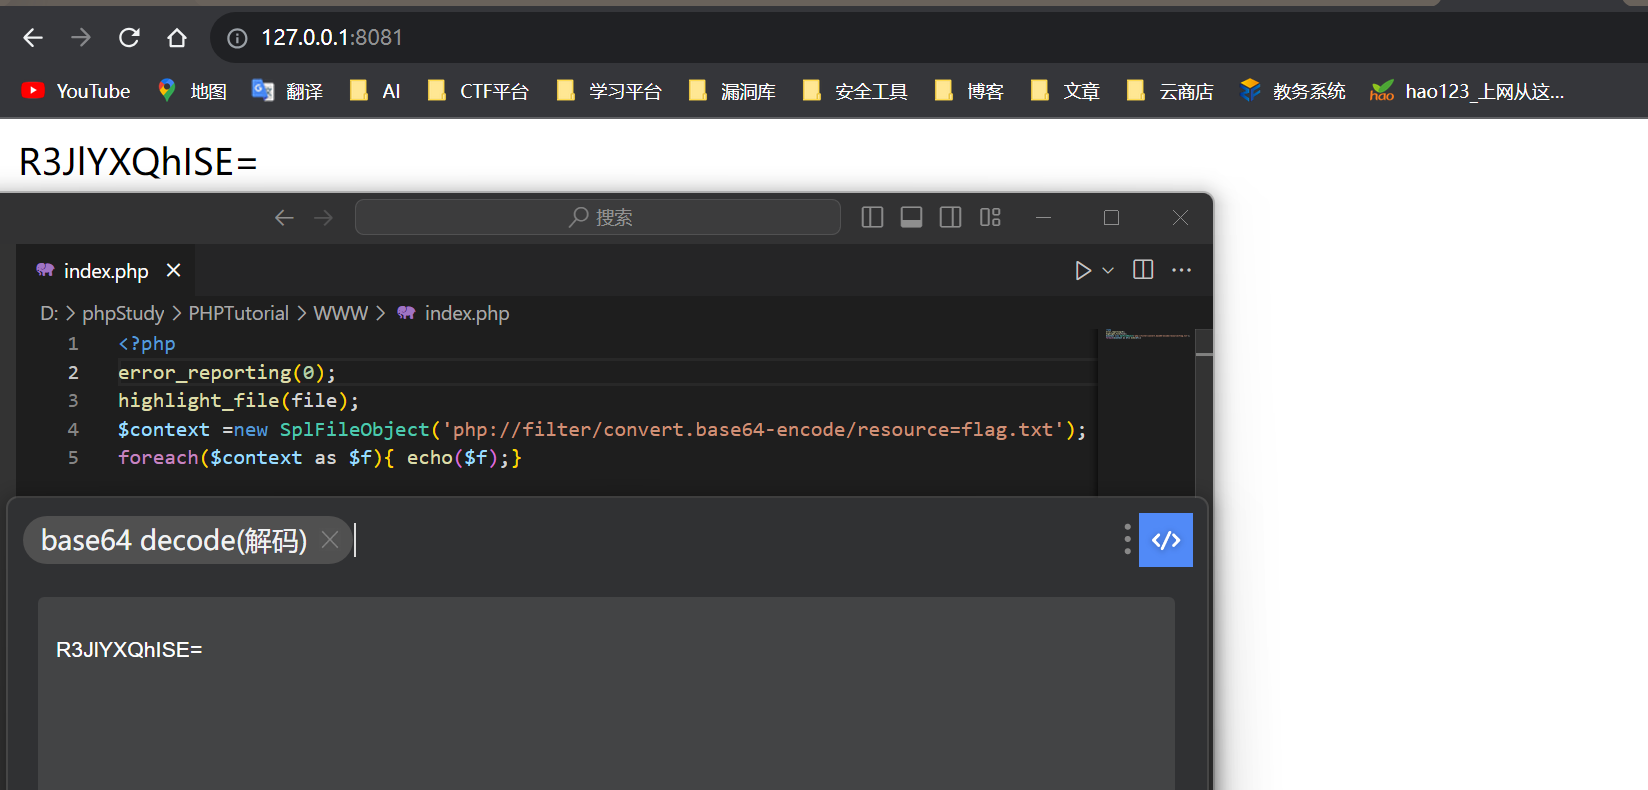Screen dimensions: 1648x790
Task: Go forward in the browser
Action: tap(81, 38)
